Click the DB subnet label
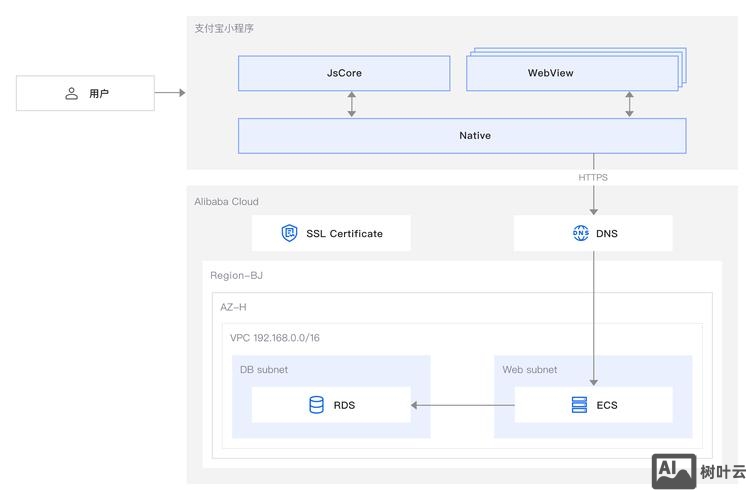Screen dimensions: 754x500 tap(264, 369)
